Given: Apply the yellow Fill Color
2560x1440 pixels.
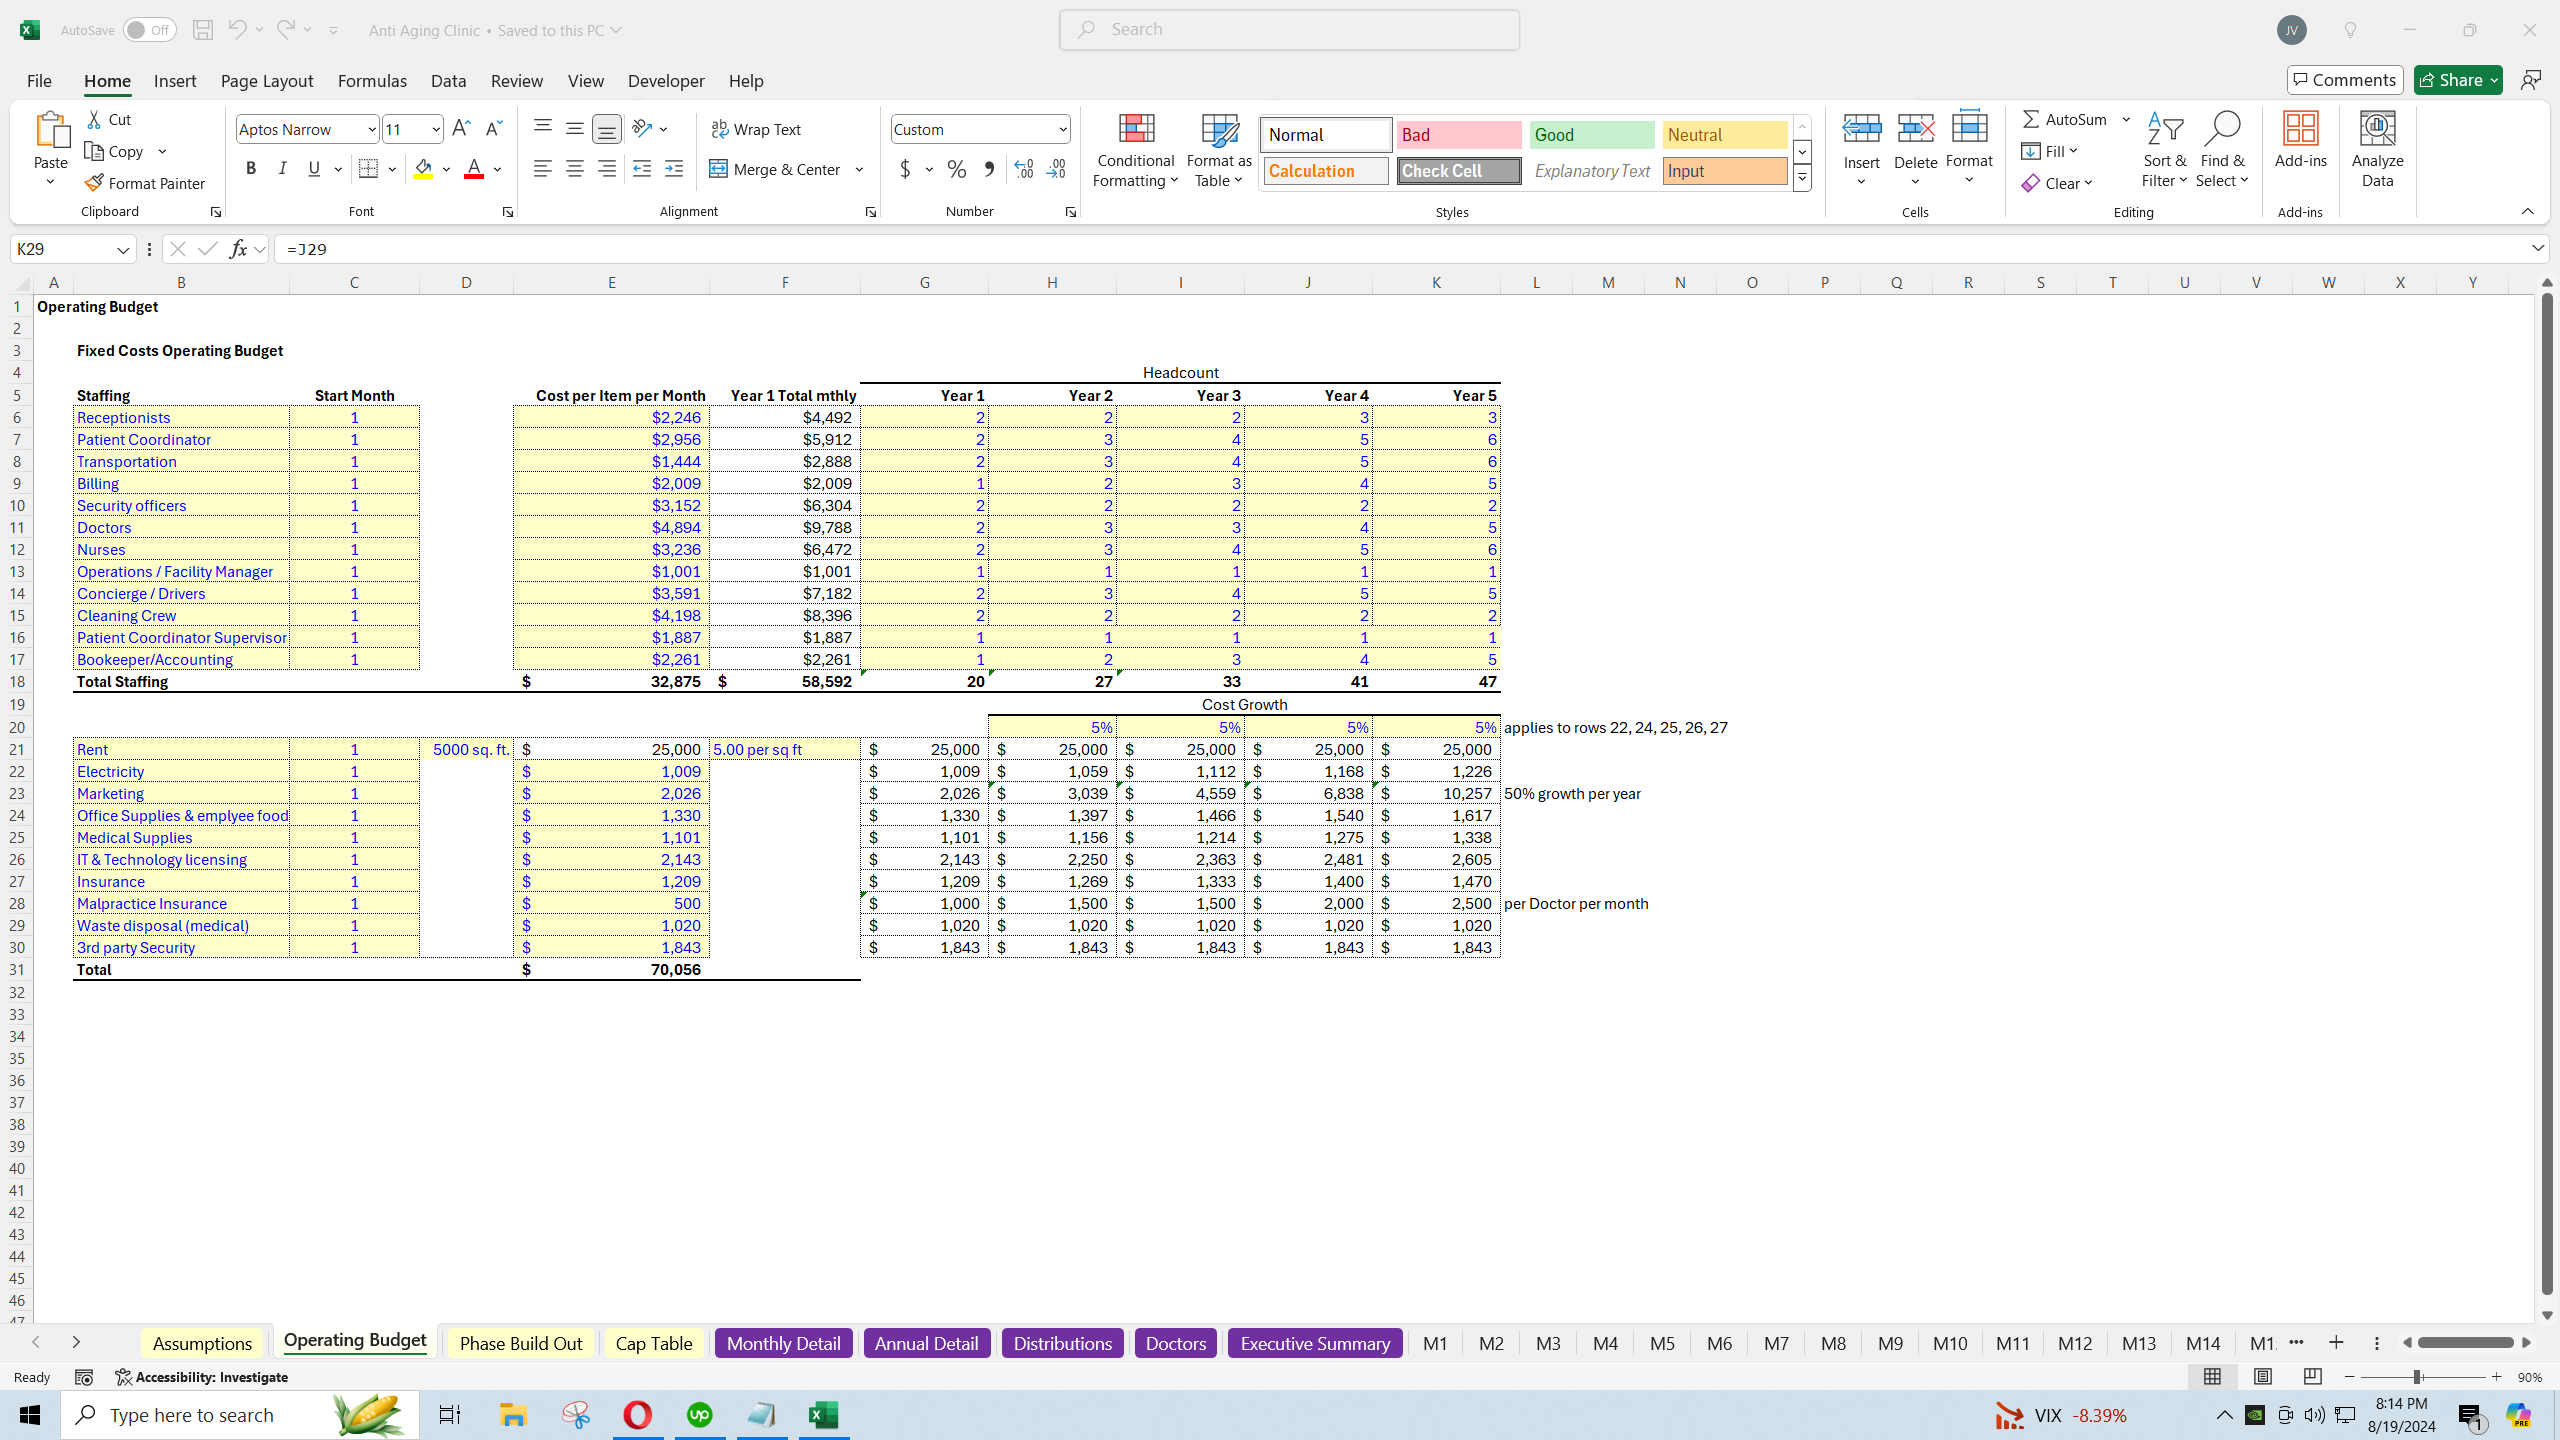Looking at the screenshot, I should (423, 169).
